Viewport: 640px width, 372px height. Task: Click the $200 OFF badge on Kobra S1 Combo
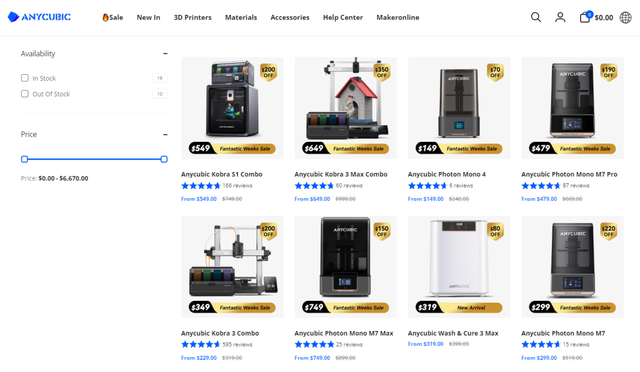pos(268,72)
